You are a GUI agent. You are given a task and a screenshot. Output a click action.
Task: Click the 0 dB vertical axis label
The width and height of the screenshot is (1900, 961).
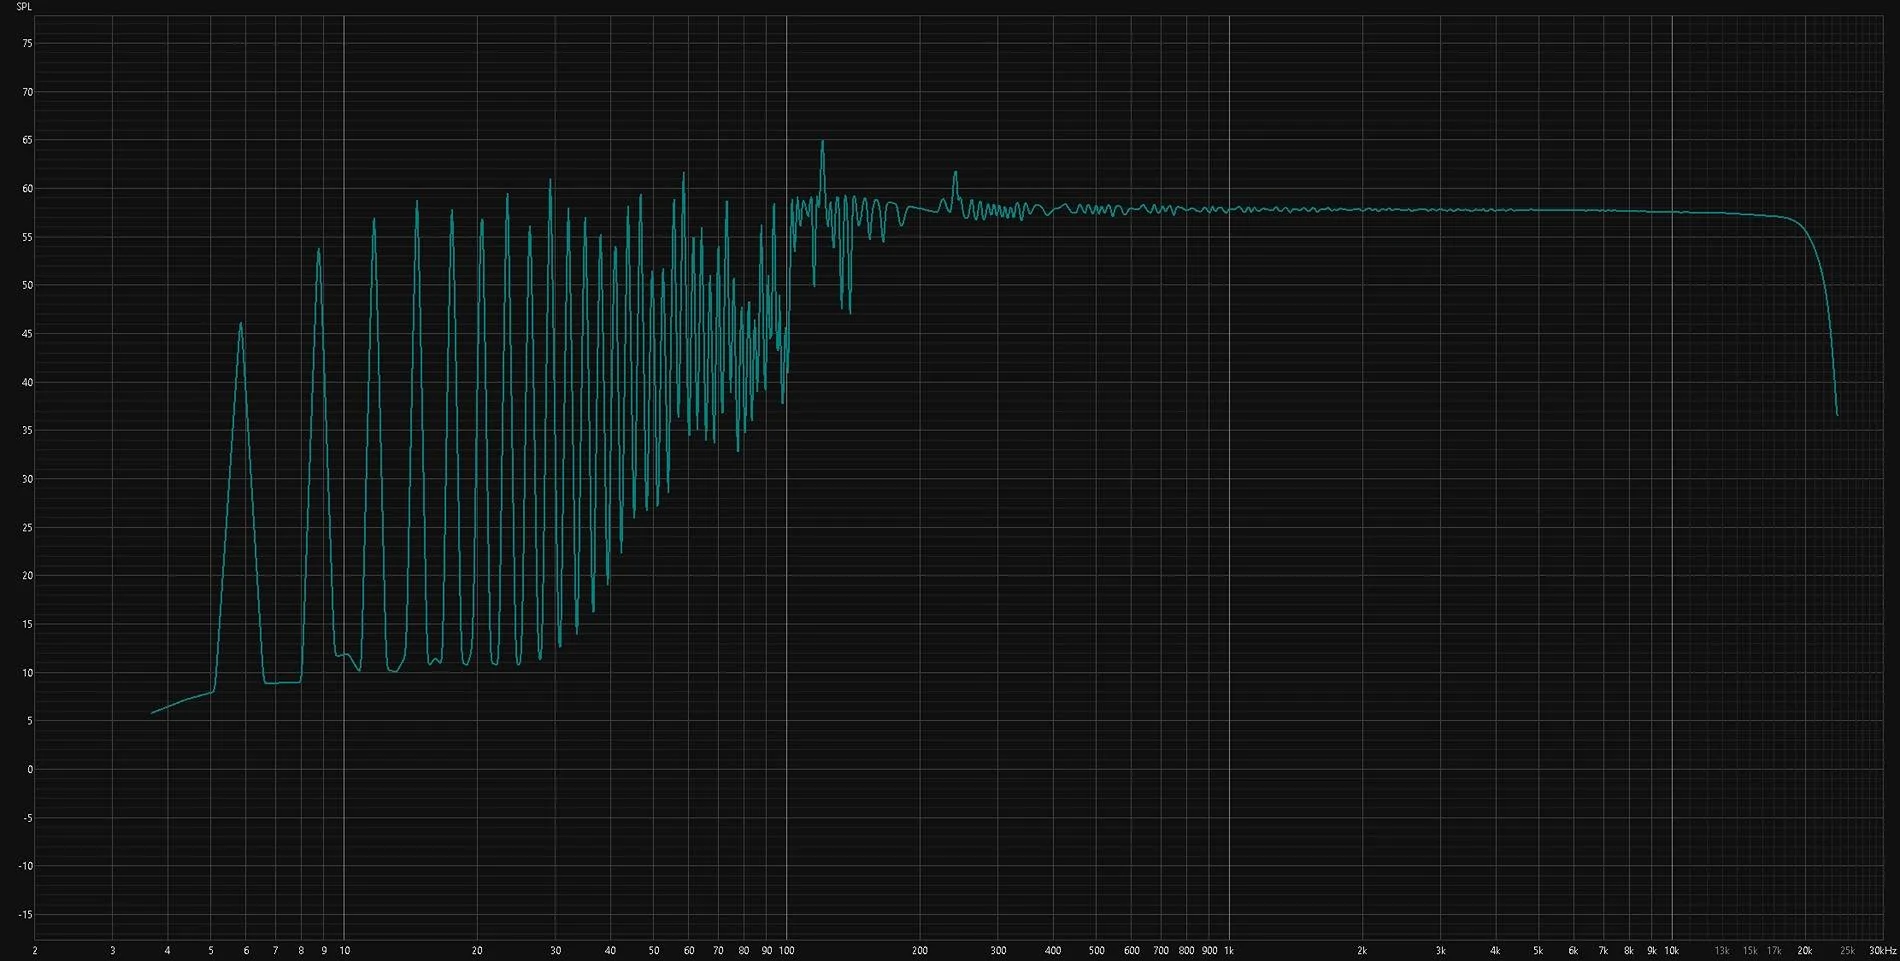(30, 770)
